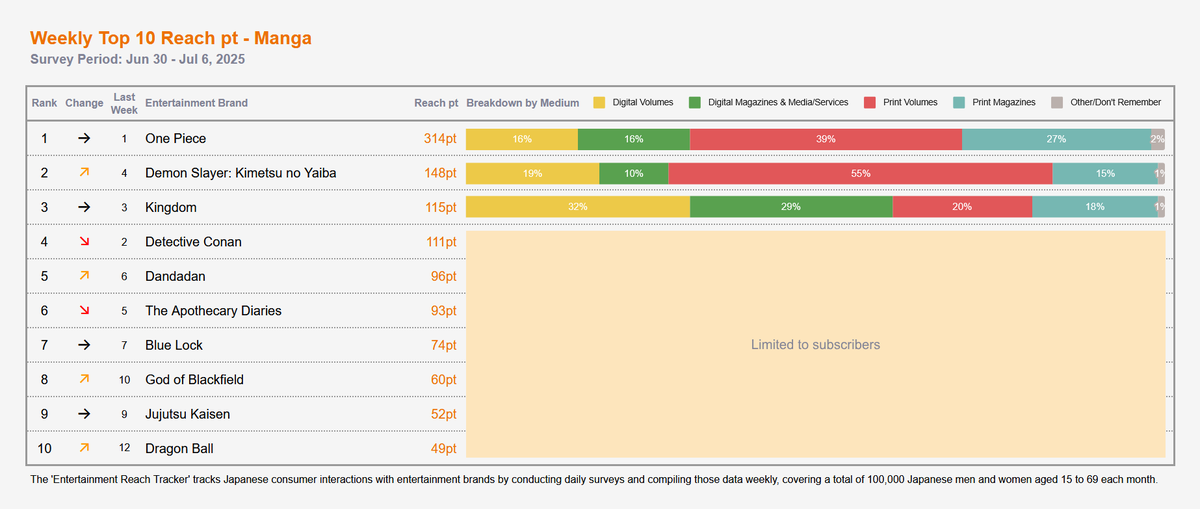Click the up arrow in Dandadan row
This screenshot has height=509, width=1200.
[84, 276]
